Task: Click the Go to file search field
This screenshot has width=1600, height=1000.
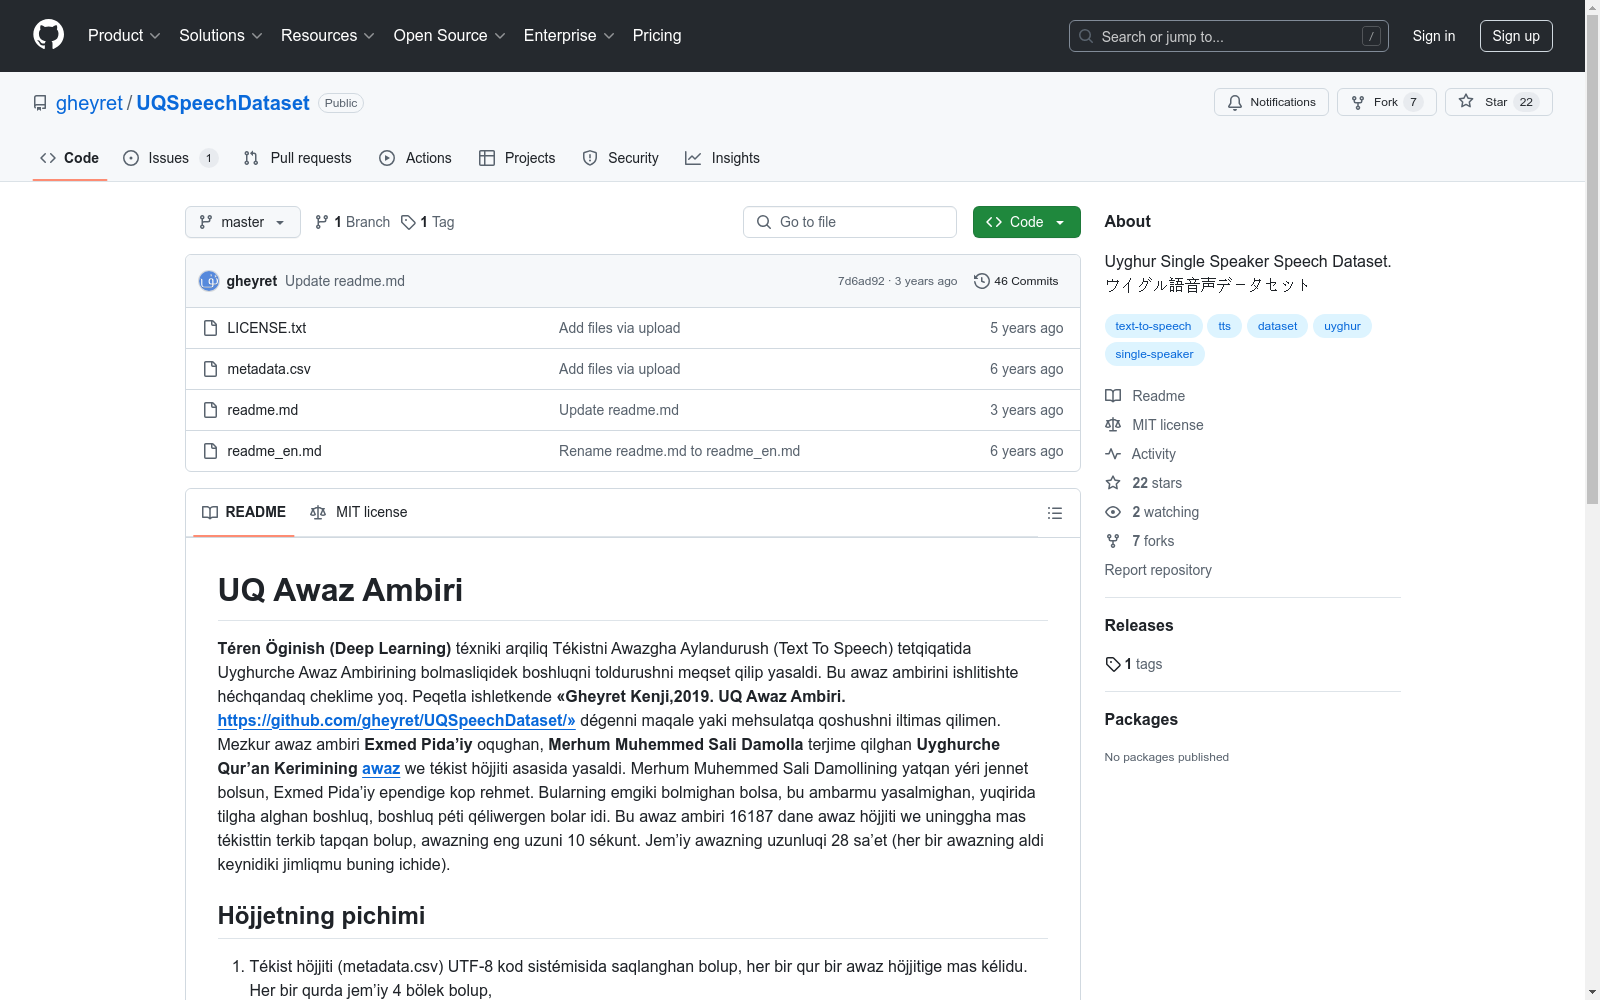Action: [x=850, y=222]
